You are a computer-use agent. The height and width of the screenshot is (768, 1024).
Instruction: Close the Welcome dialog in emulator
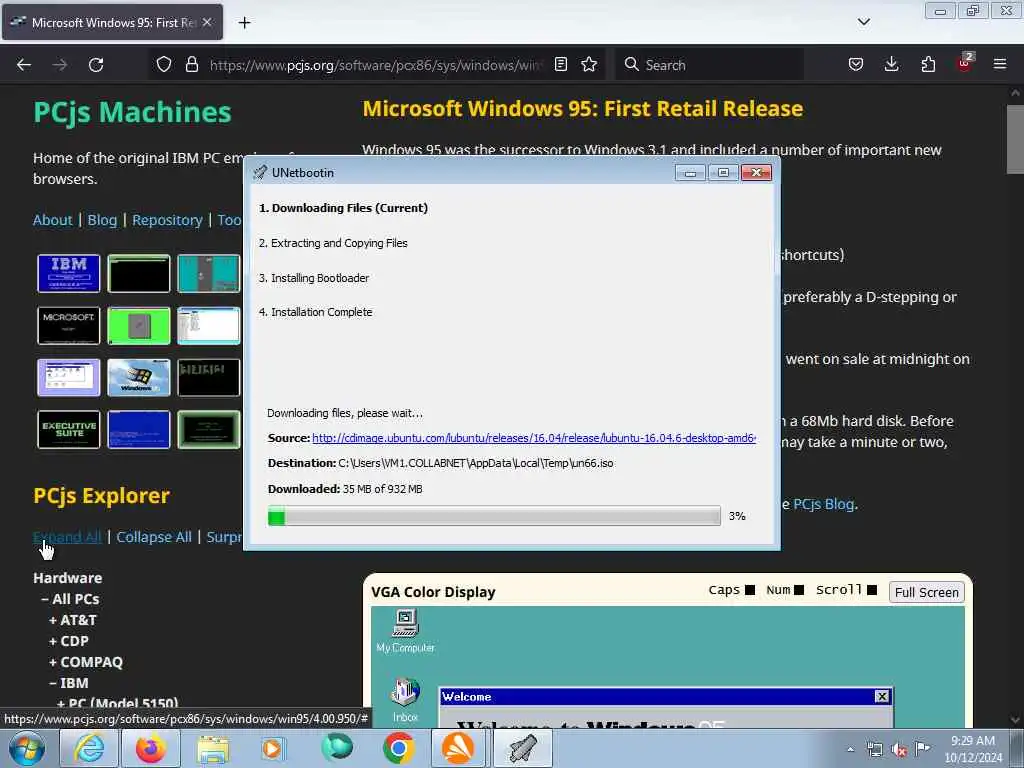(882, 696)
